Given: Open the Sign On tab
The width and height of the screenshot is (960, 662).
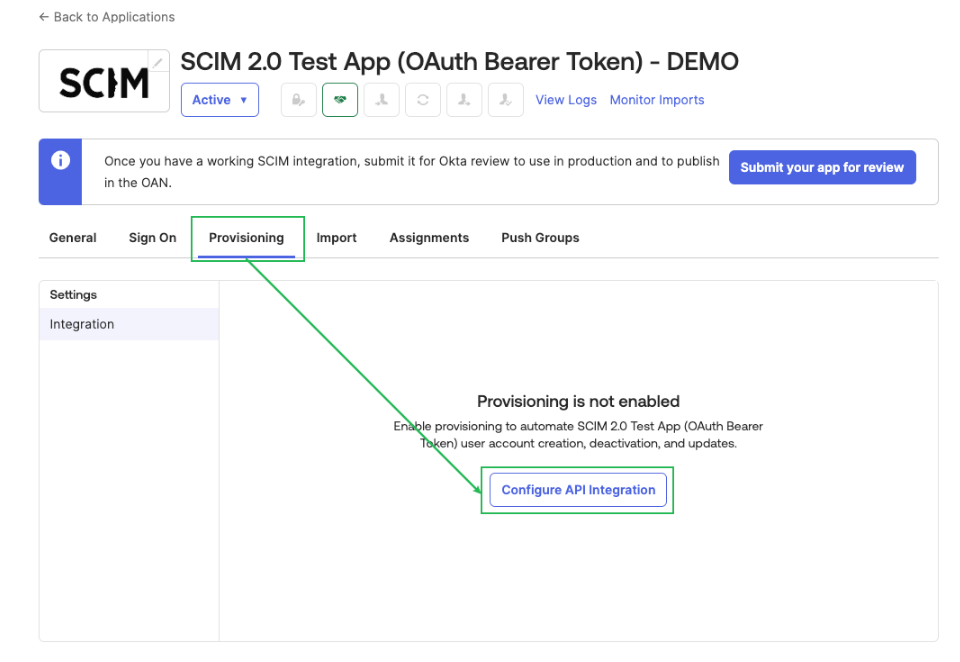Looking at the screenshot, I should point(152,238).
